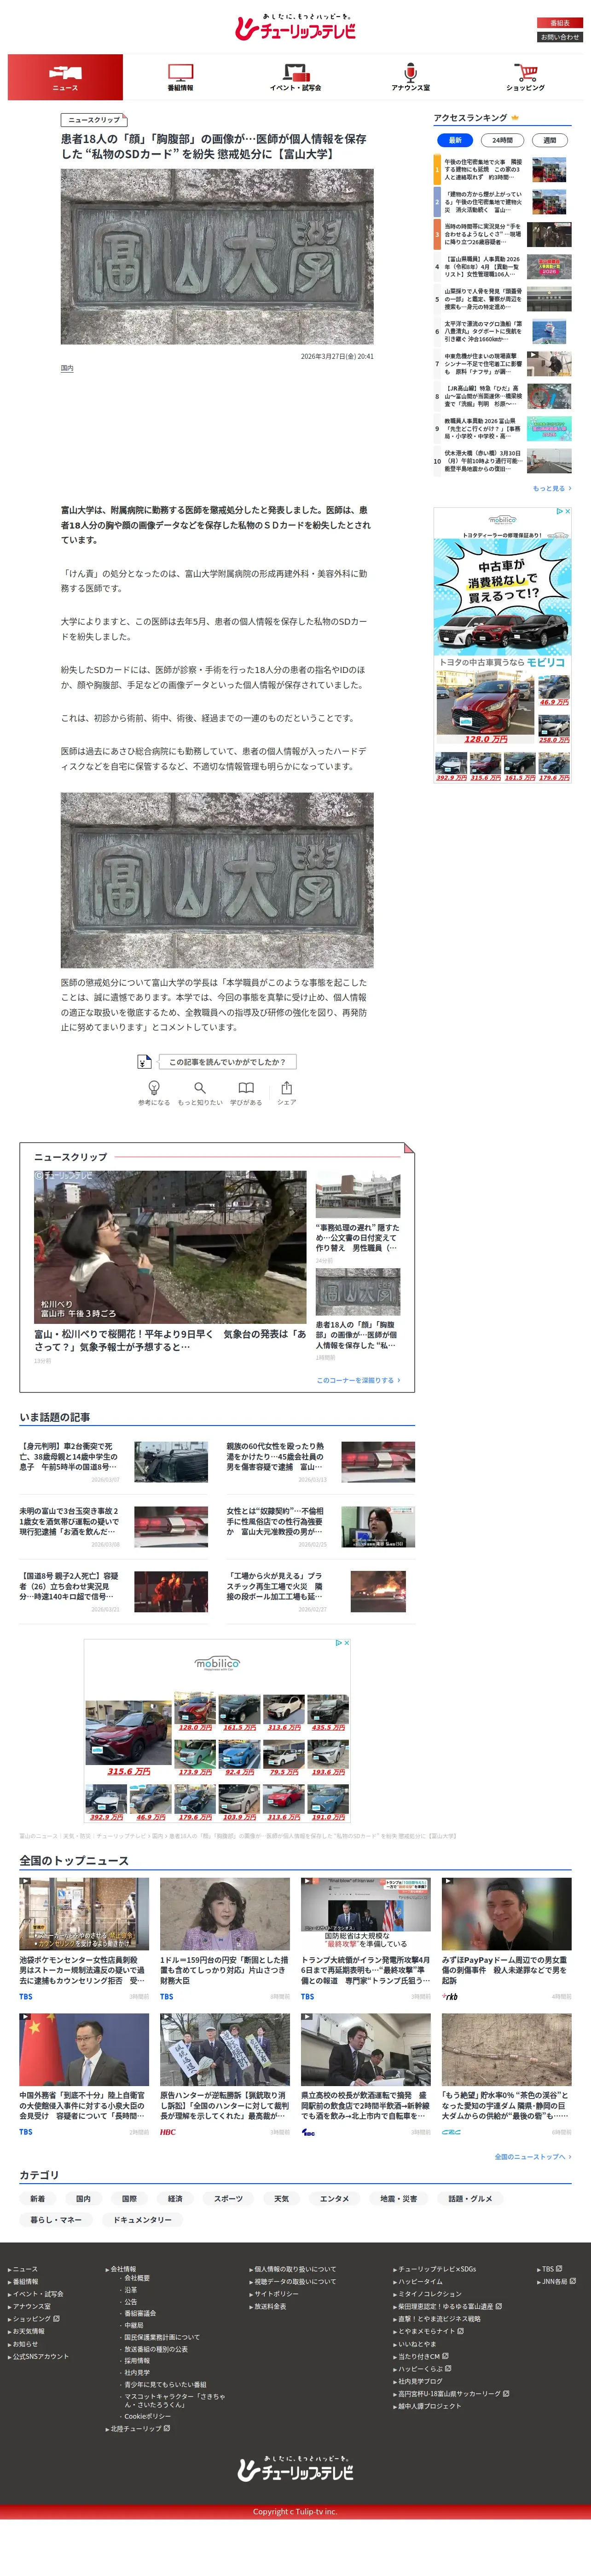This screenshot has width=591, height=2576.
Task: Click the external-link icon beside 北陸チューリップ
Action: point(167,2428)
